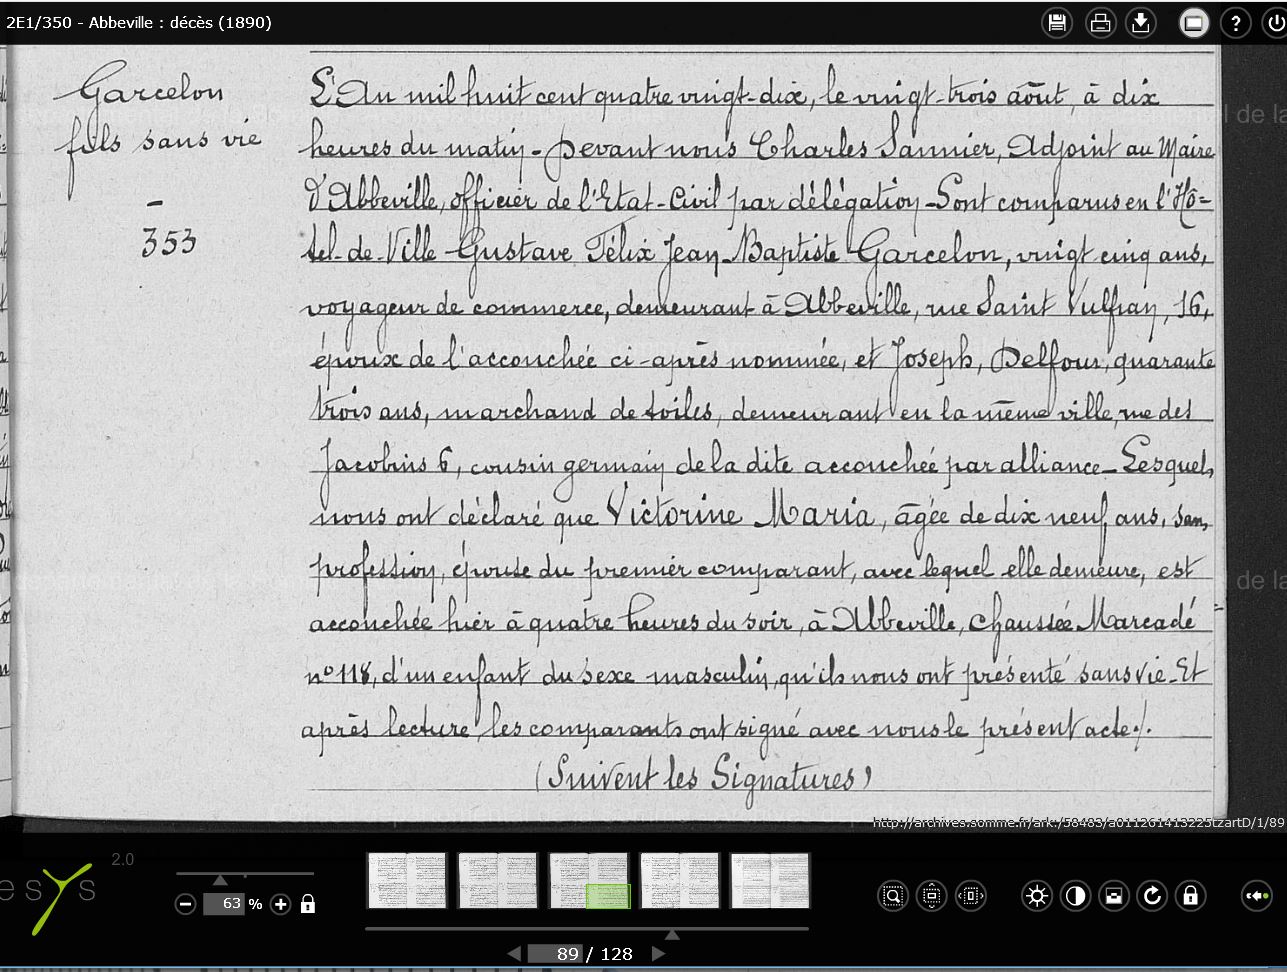Open the contrast half-circle tool
The width and height of the screenshot is (1287, 972).
[1075, 896]
